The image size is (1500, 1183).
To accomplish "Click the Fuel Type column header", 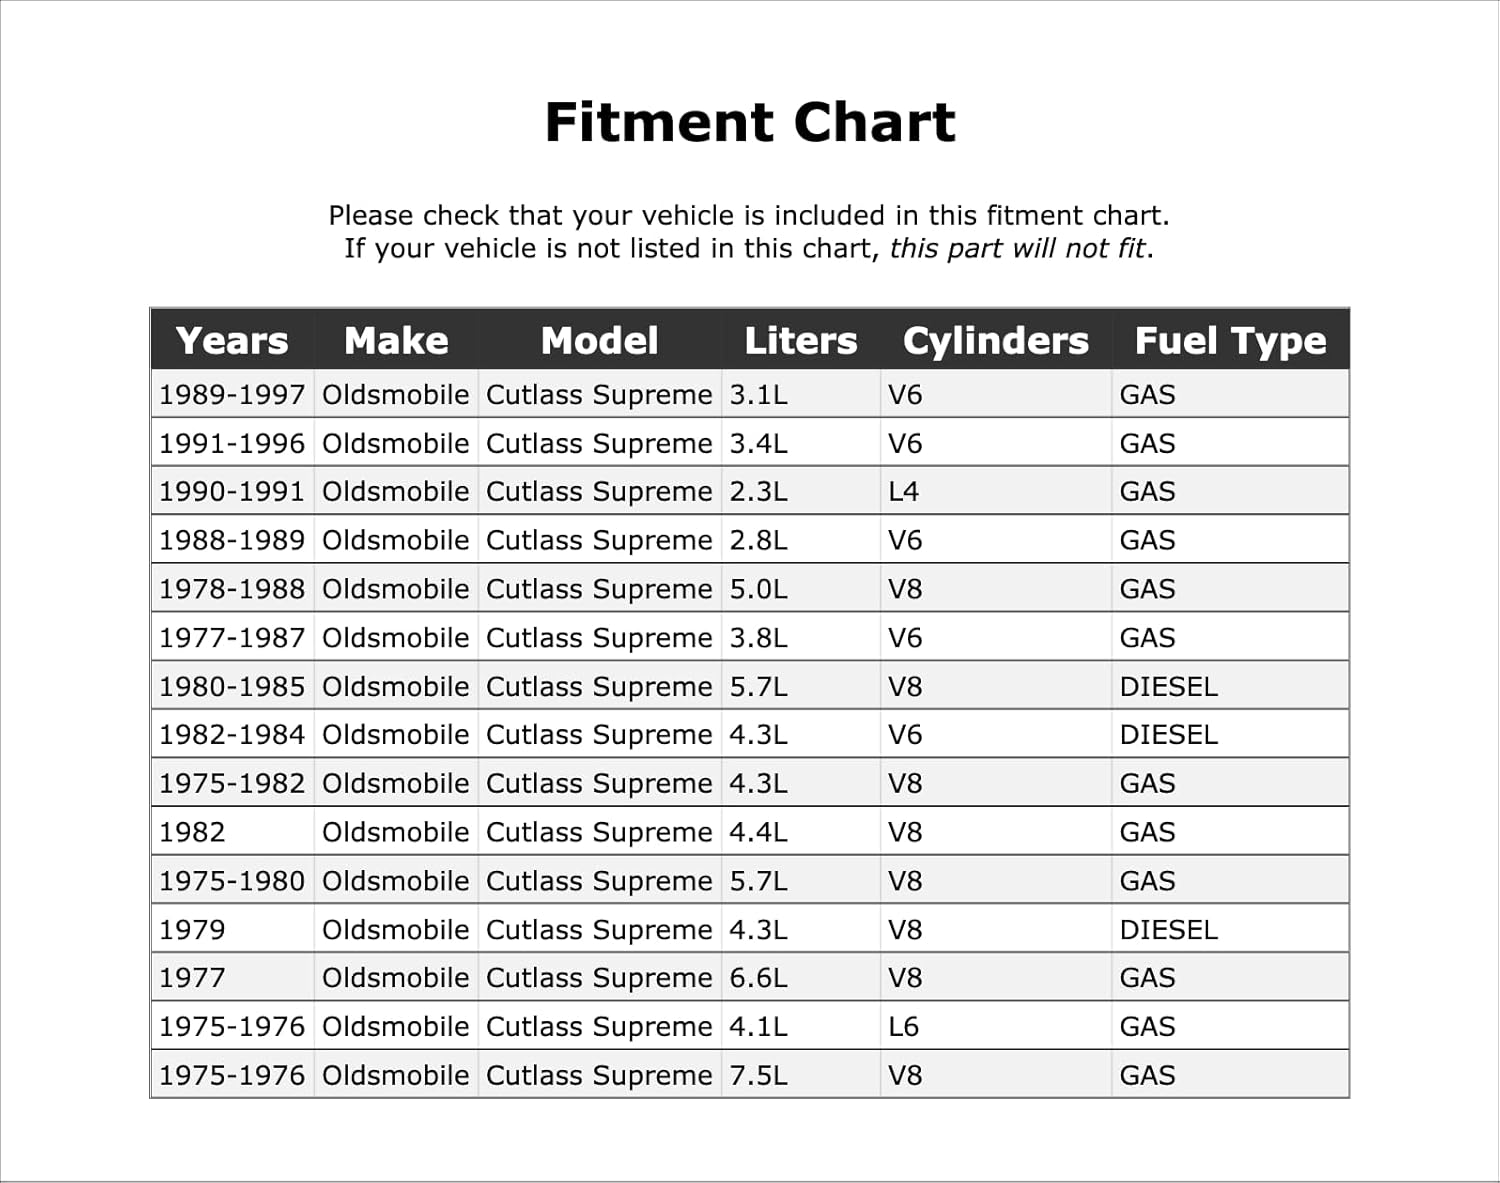I will click(x=1230, y=341).
